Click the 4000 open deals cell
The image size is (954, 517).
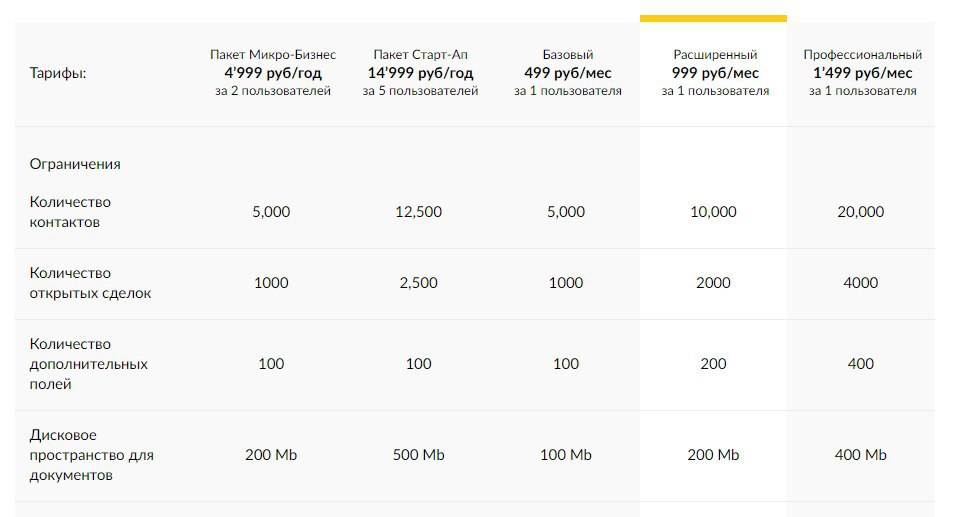(861, 283)
